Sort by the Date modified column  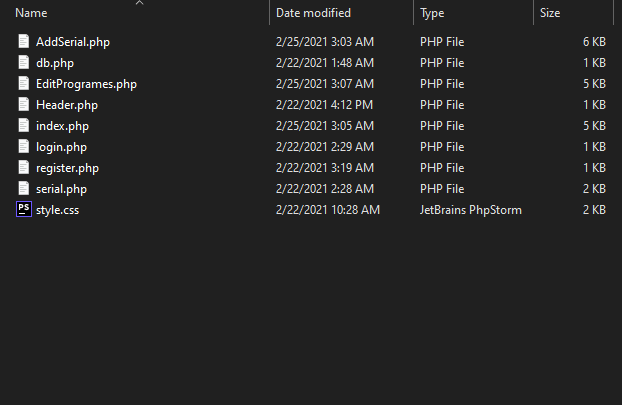(313, 13)
